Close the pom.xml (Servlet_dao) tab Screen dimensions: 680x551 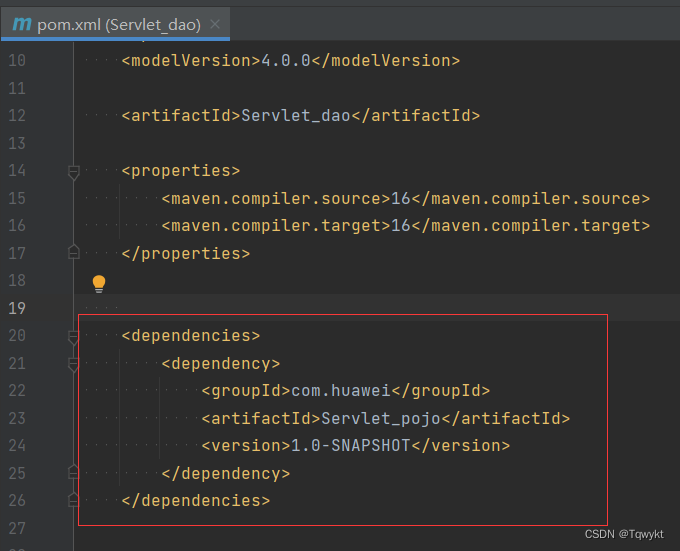click(215, 24)
